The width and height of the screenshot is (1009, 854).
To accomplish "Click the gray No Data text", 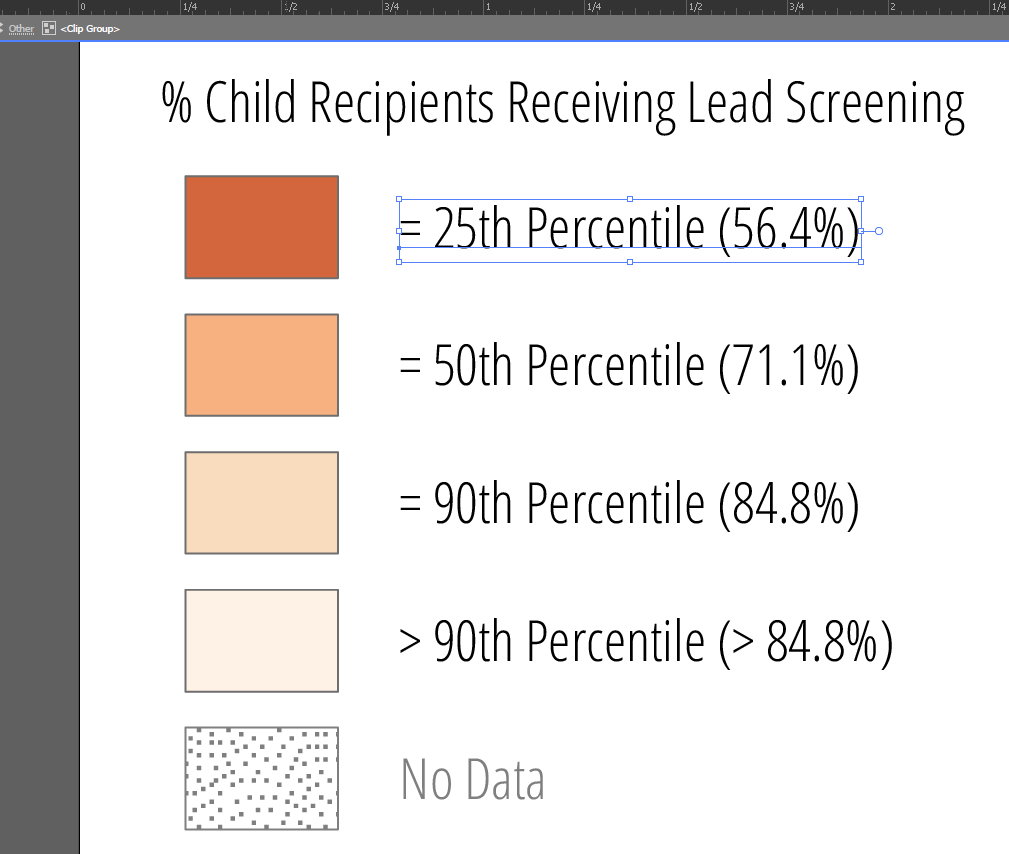I will [473, 780].
